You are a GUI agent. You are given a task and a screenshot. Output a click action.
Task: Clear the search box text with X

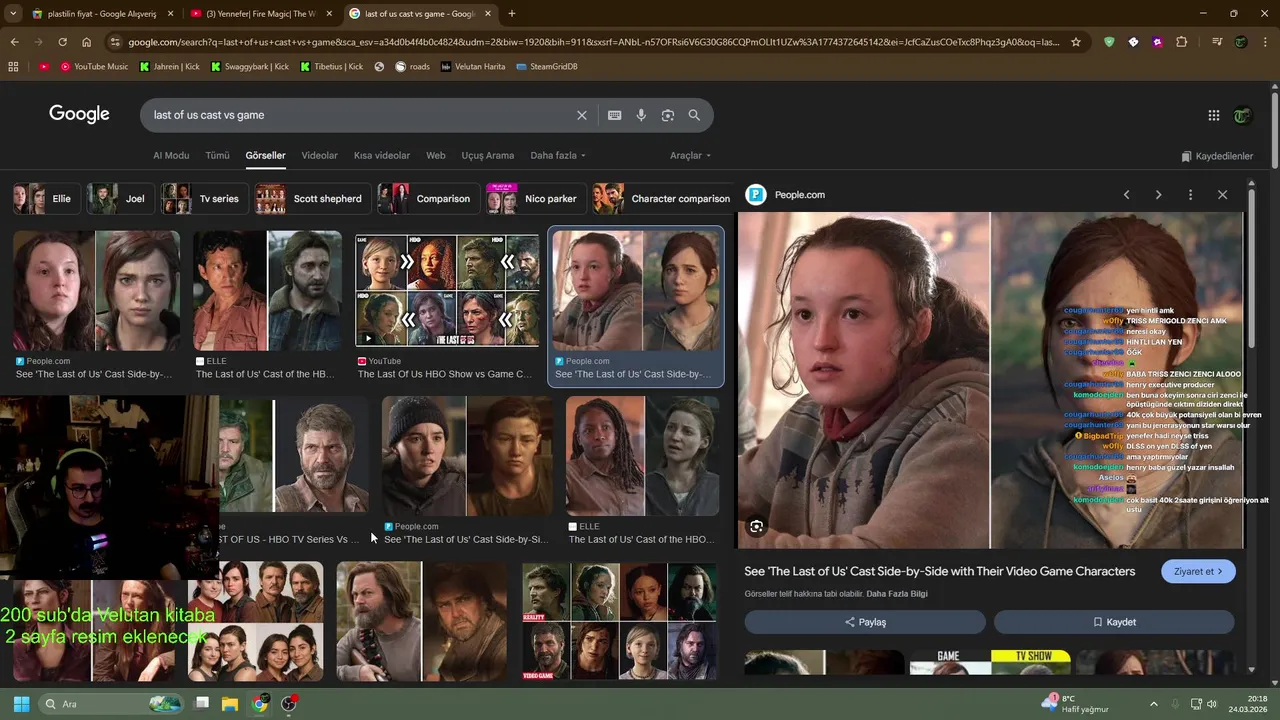(581, 115)
